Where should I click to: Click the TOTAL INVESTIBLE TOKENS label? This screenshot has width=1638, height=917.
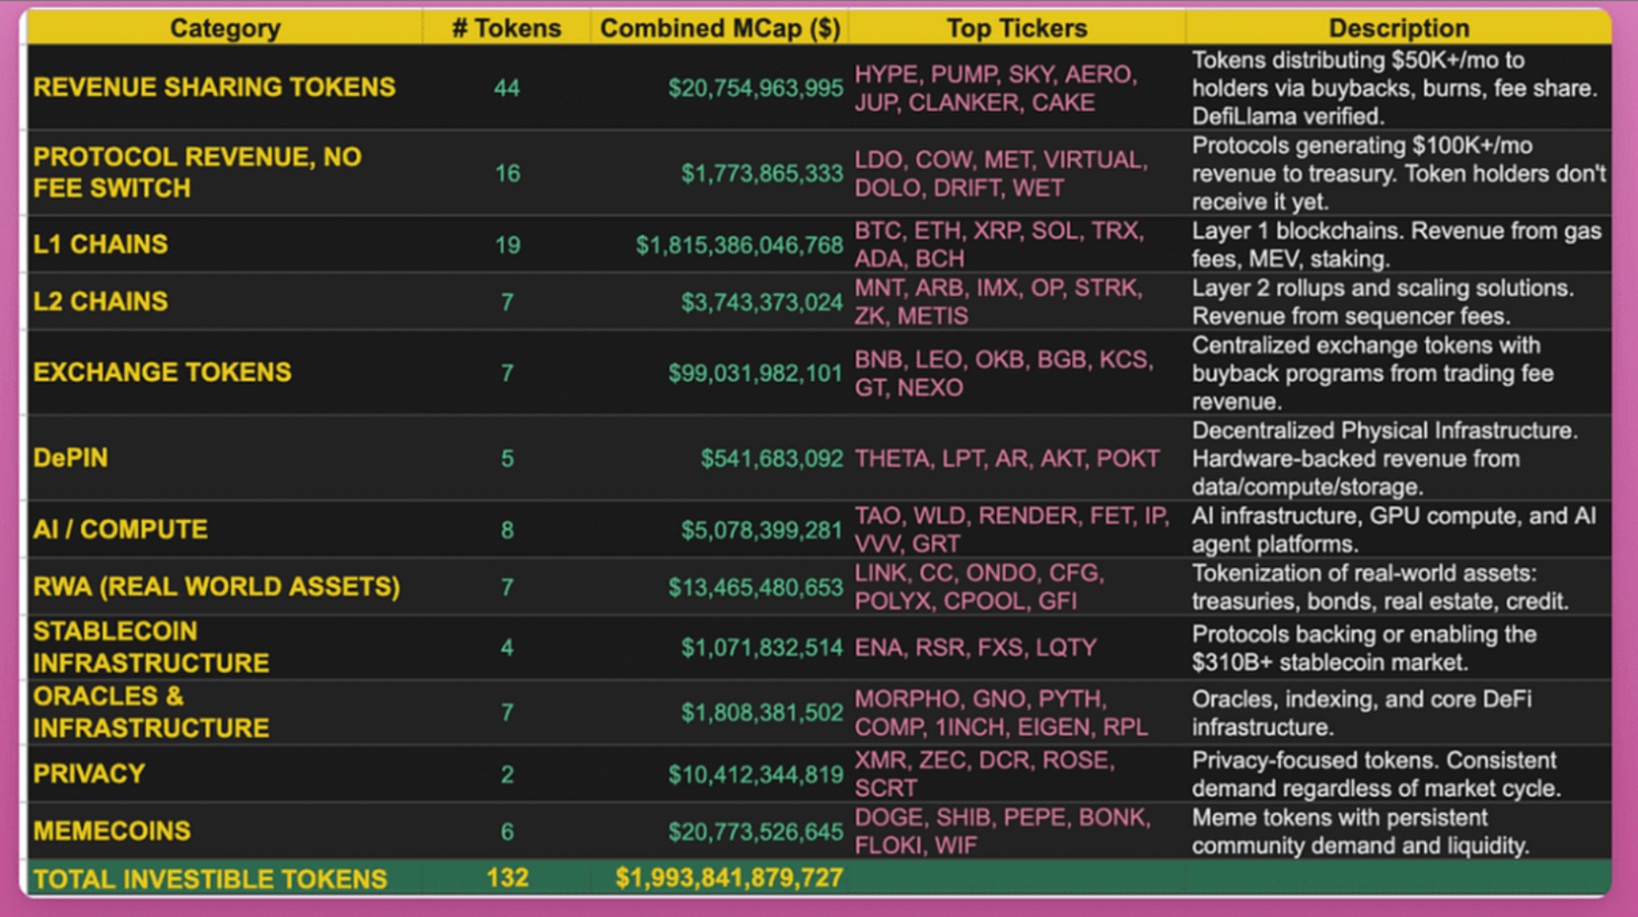pyautogui.click(x=210, y=879)
